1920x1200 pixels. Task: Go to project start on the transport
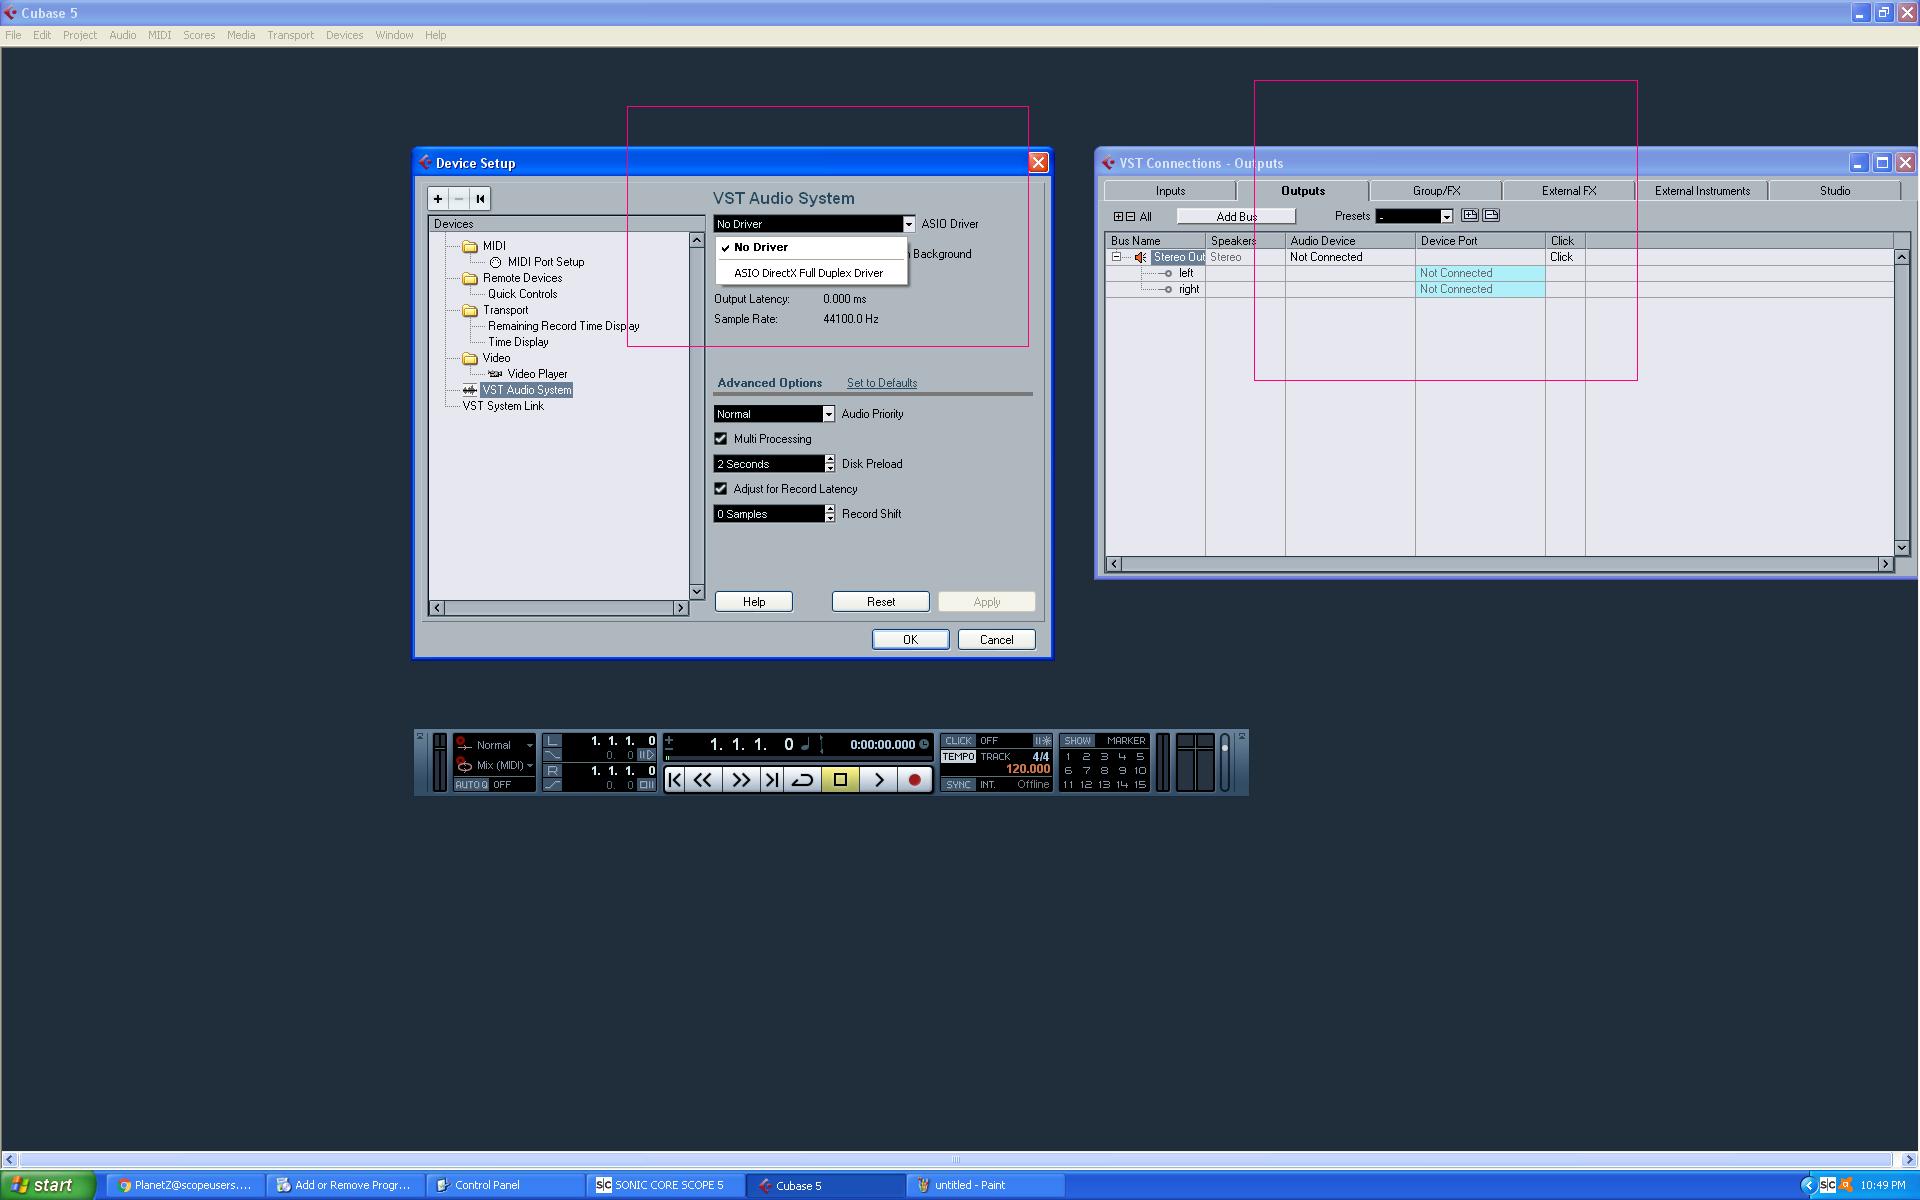pos(675,780)
